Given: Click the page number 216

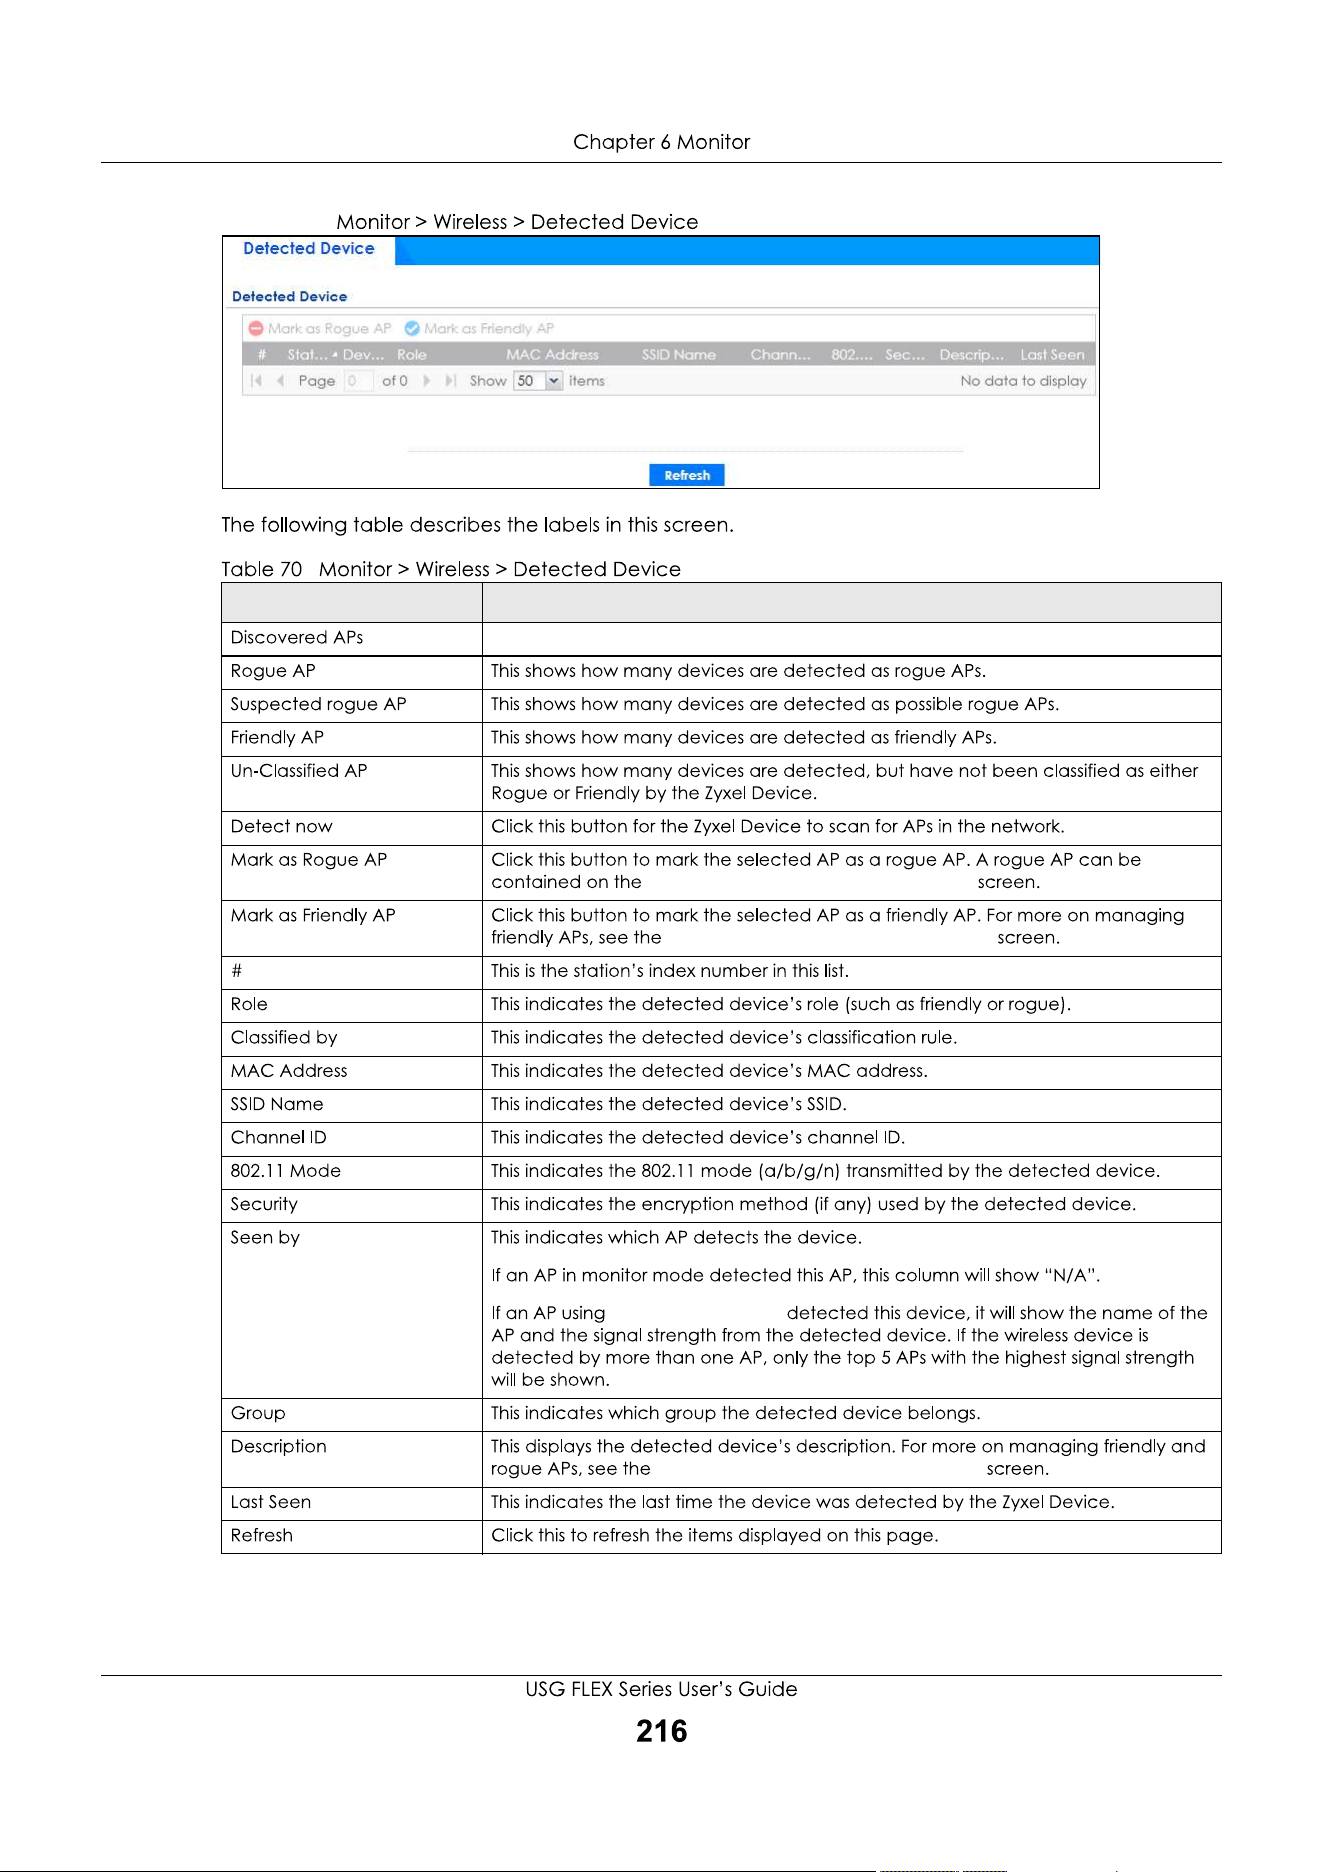Looking at the screenshot, I should click(x=661, y=1732).
